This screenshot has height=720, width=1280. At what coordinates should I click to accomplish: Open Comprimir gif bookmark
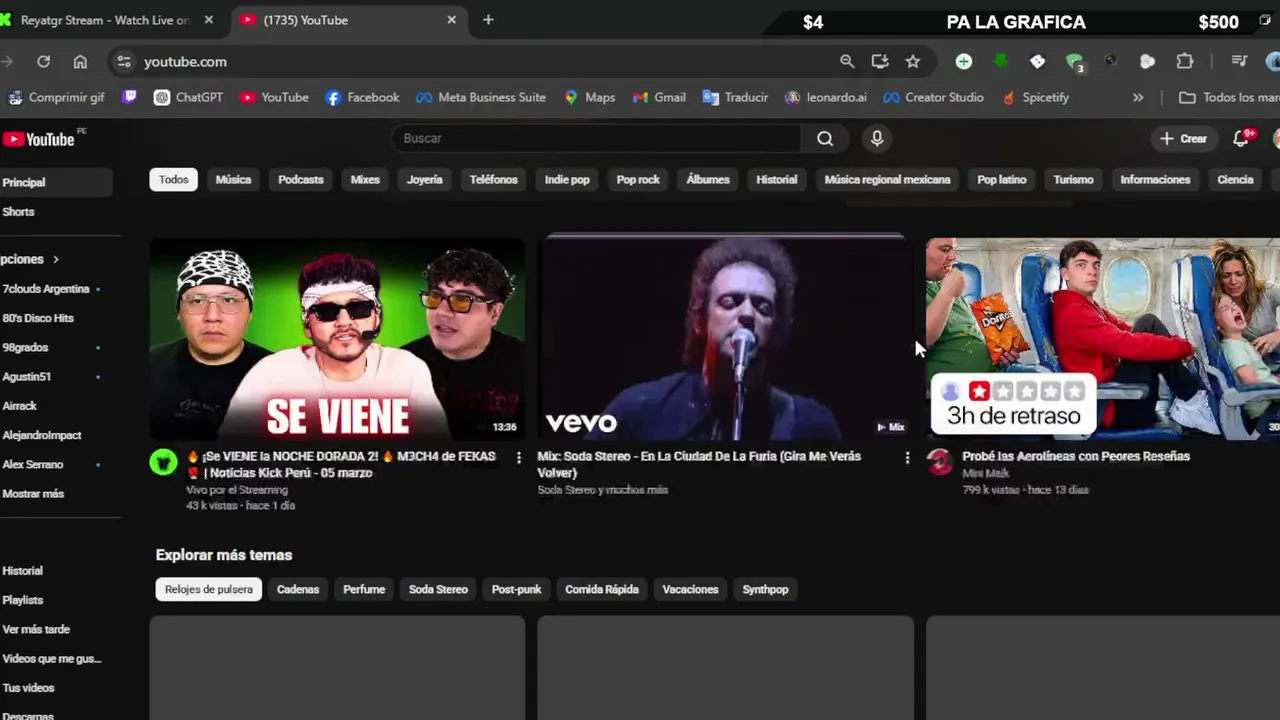coord(56,98)
